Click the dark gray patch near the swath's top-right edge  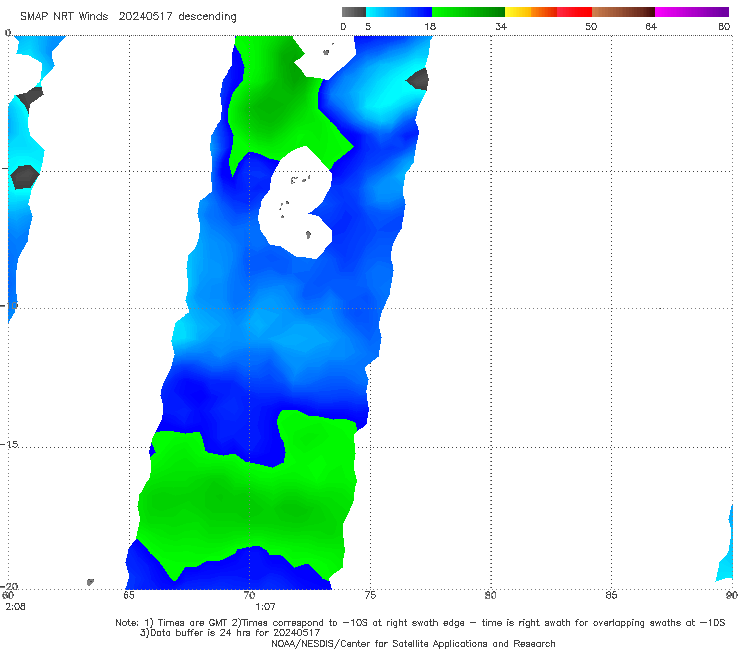tap(418, 79)
